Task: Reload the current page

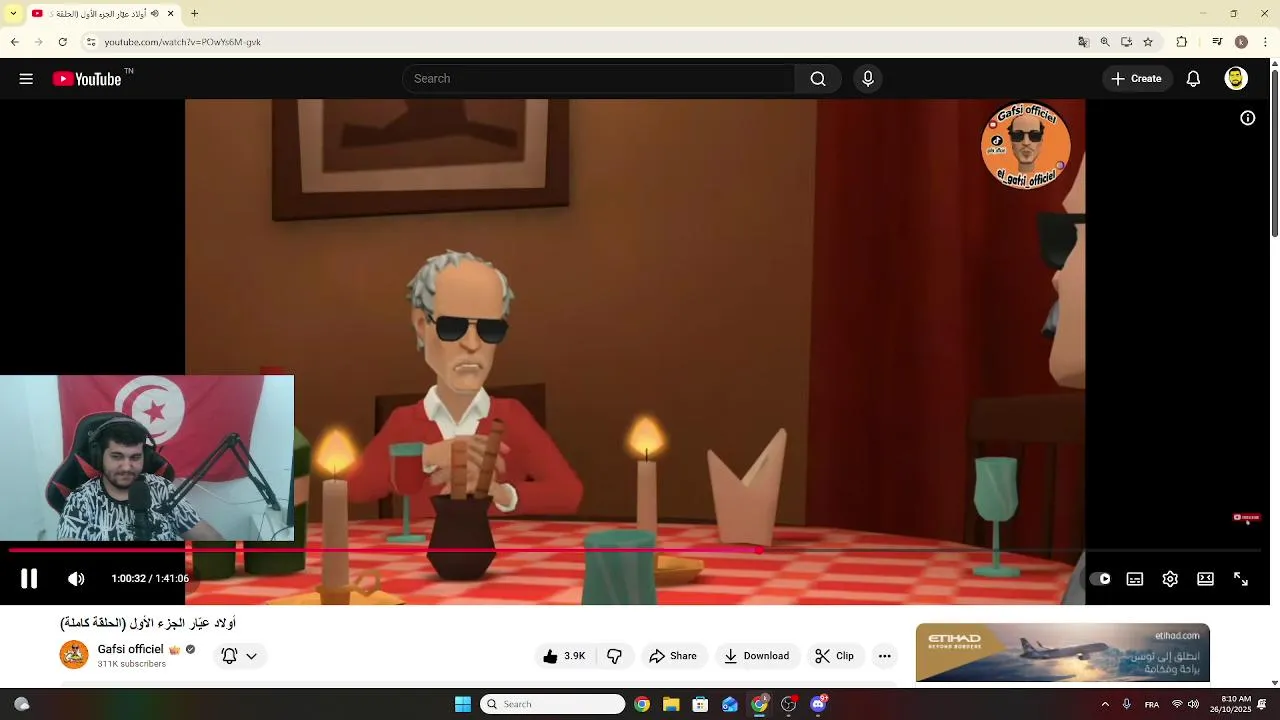Action: [x=62, y=42]
